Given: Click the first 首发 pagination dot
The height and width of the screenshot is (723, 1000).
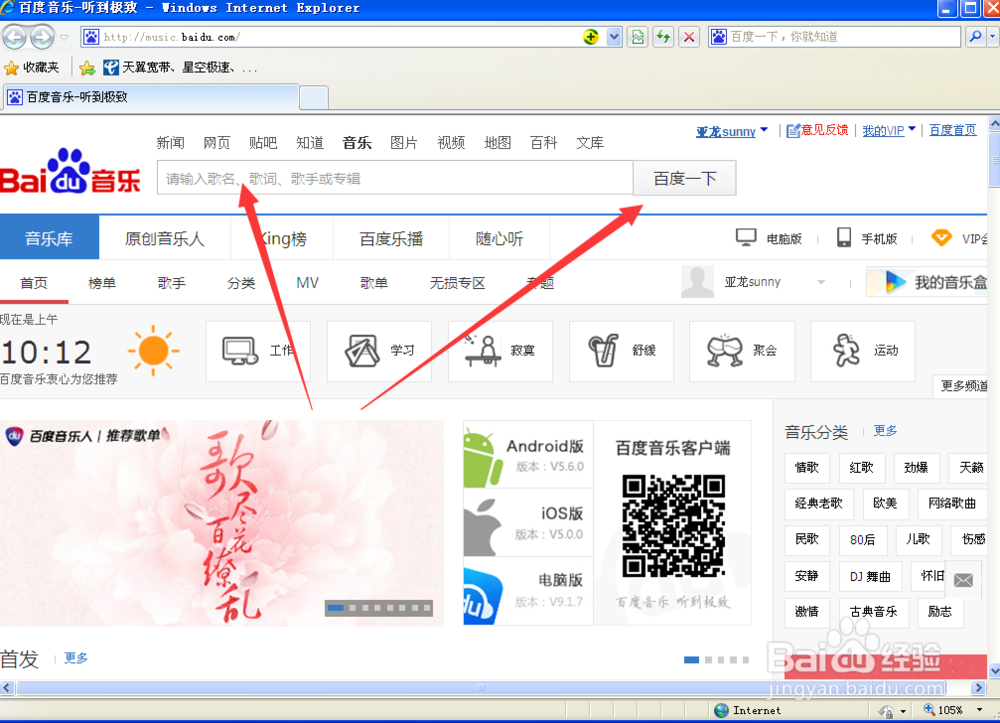Looking at the screenshot, I should pos(691,660).
